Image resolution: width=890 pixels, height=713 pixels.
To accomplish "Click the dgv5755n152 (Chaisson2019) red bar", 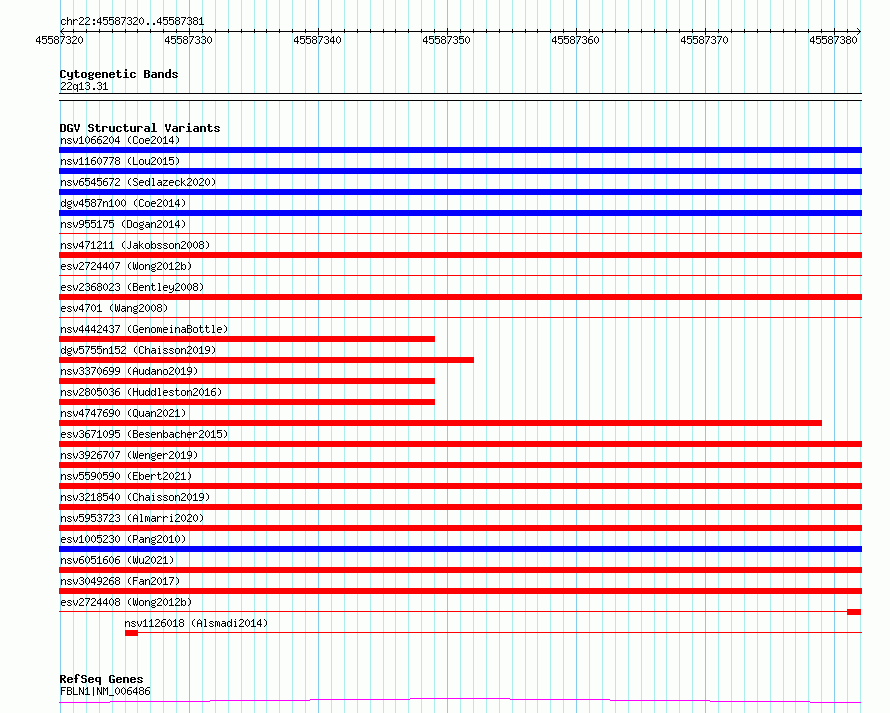I will coord(266,360).
